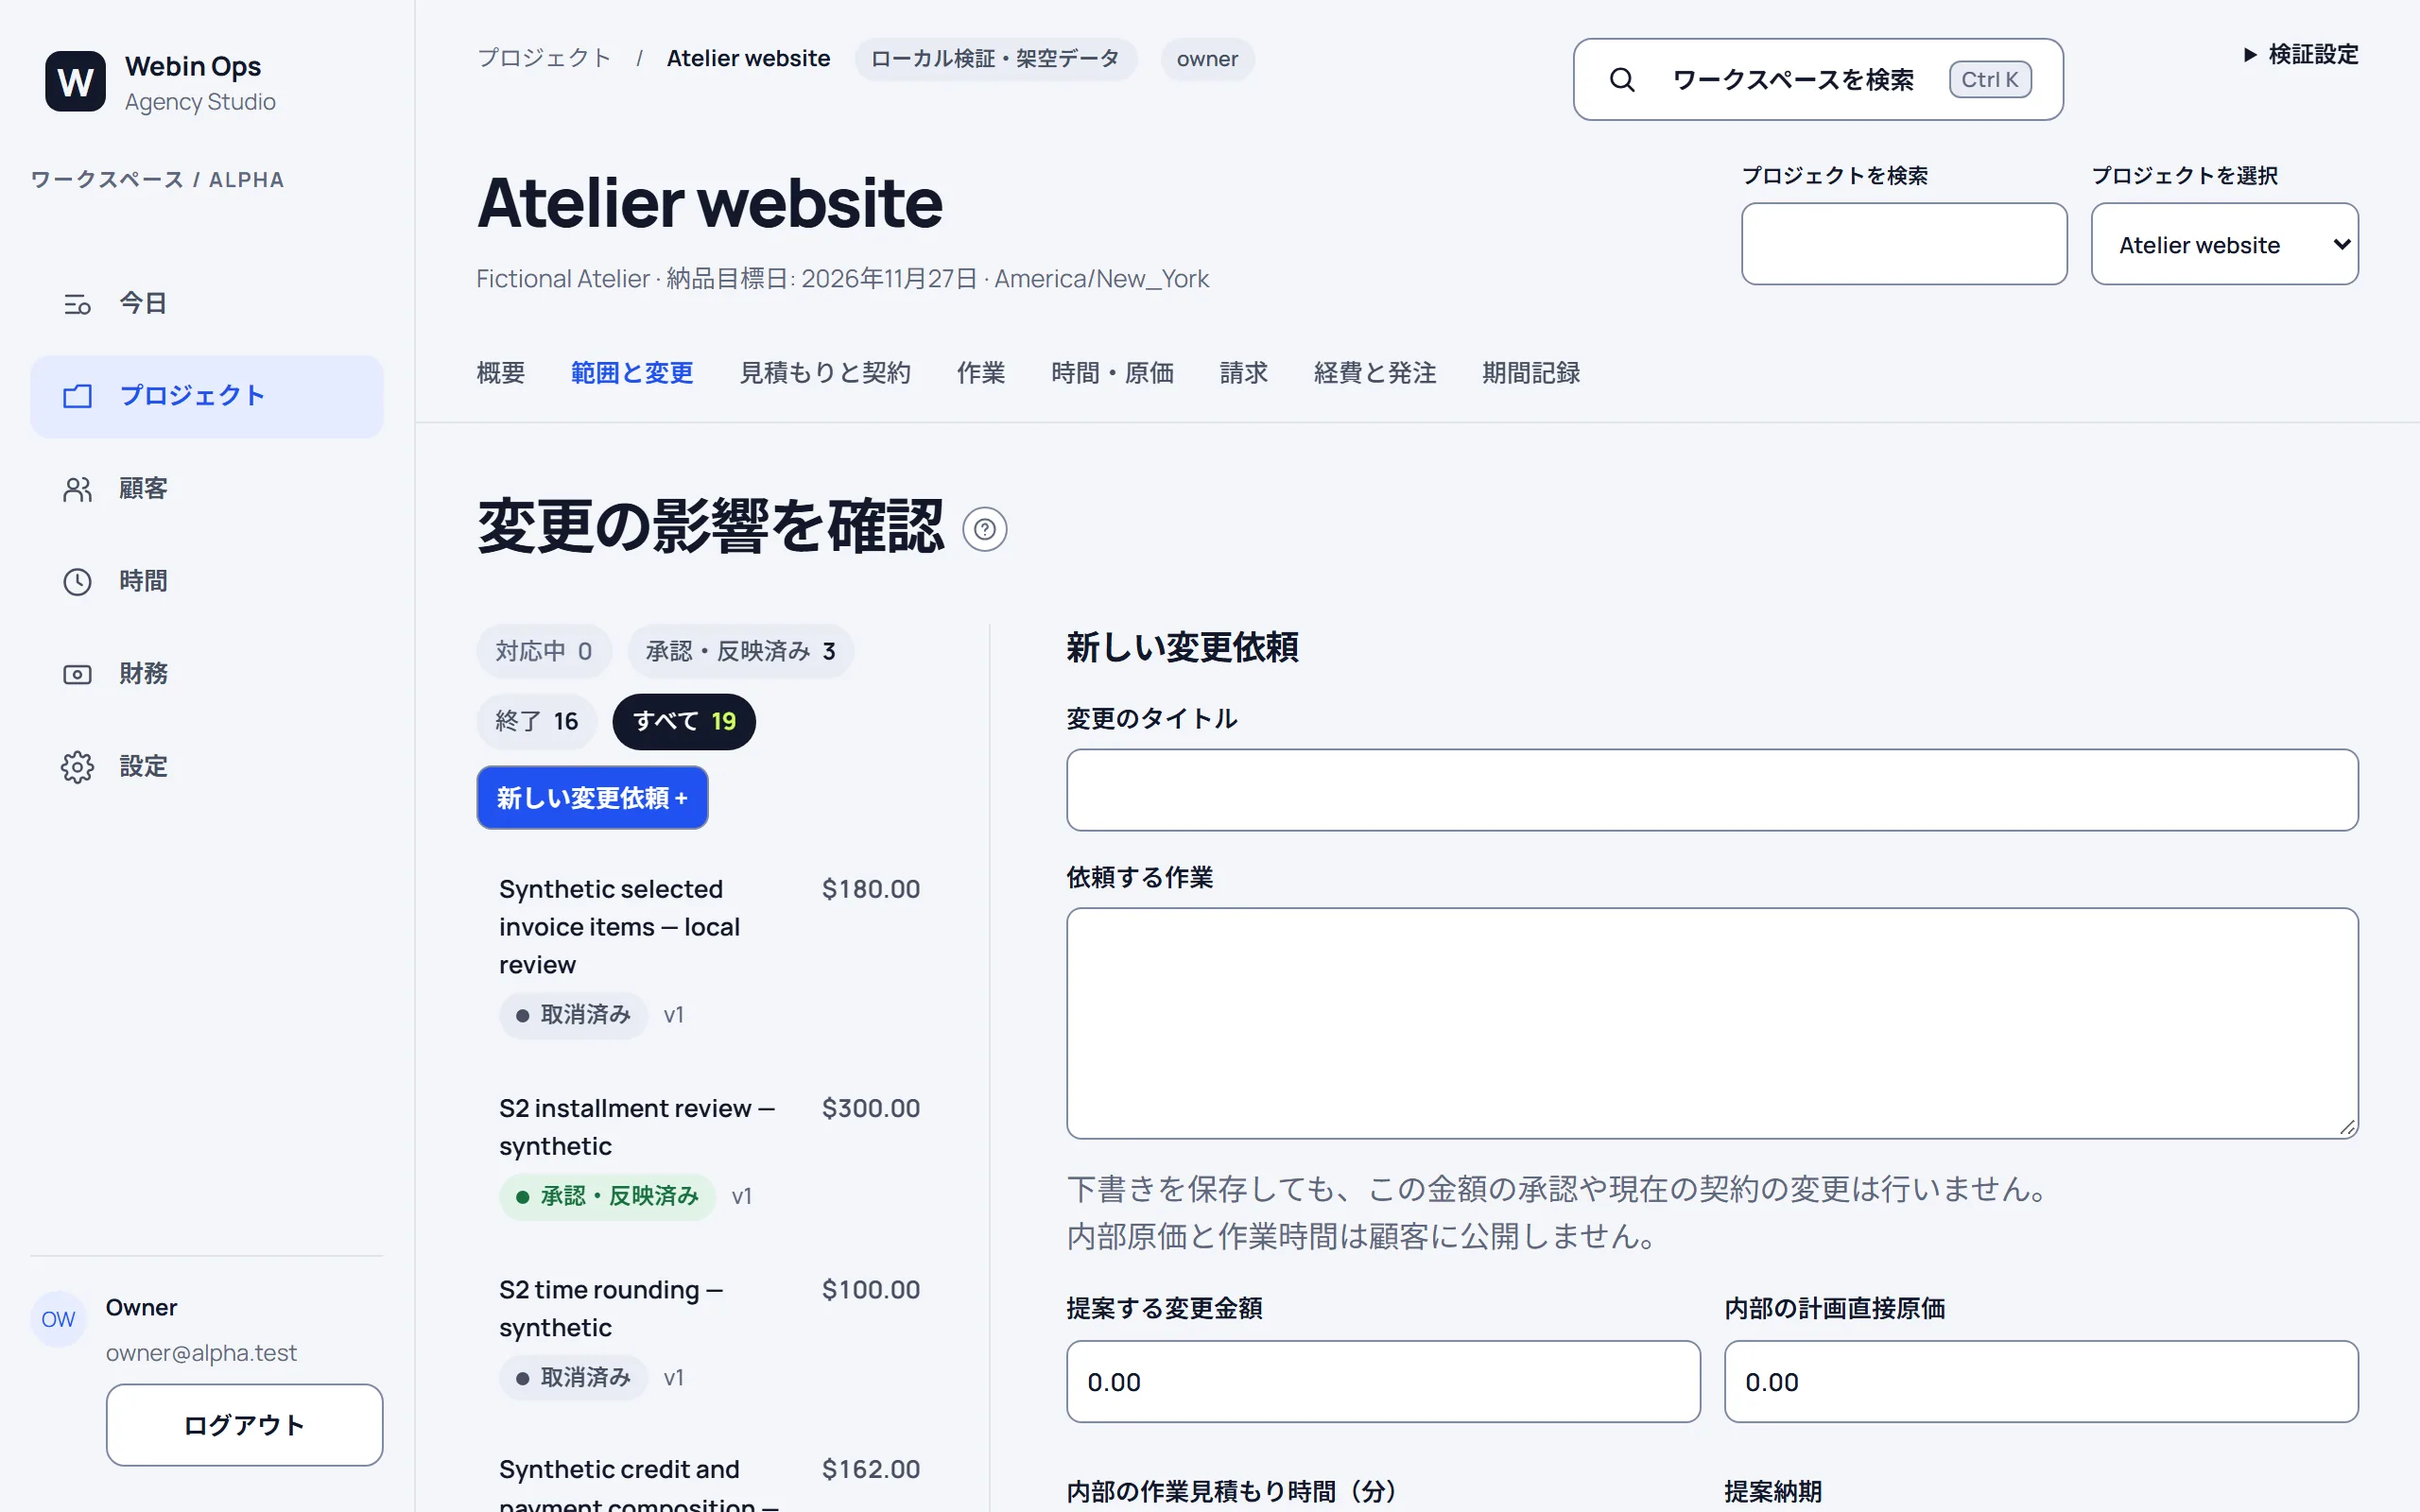This screenshot has width=2420, height=1512.
Task: Click the プロジェクトを検索 input box
Action: [1904, 244]
